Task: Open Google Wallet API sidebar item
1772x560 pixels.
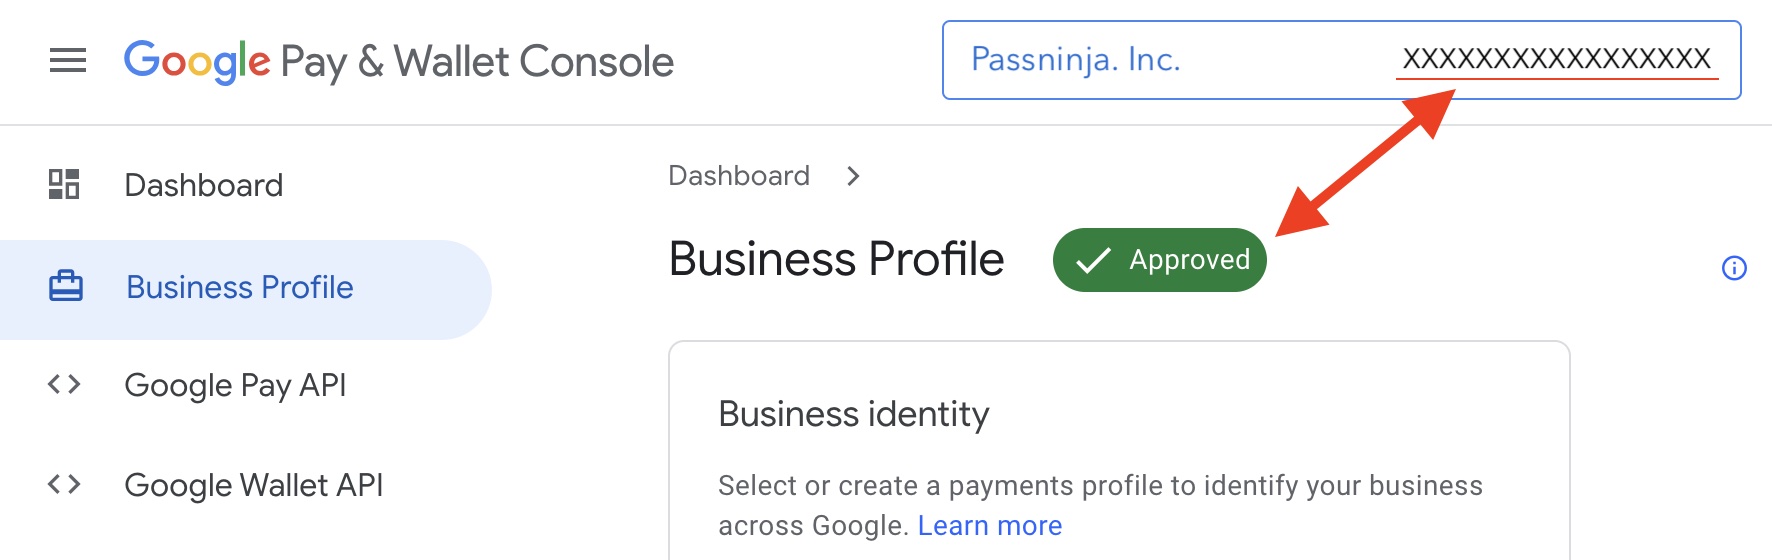Action: pyautogui.click(x=253, y=485)
